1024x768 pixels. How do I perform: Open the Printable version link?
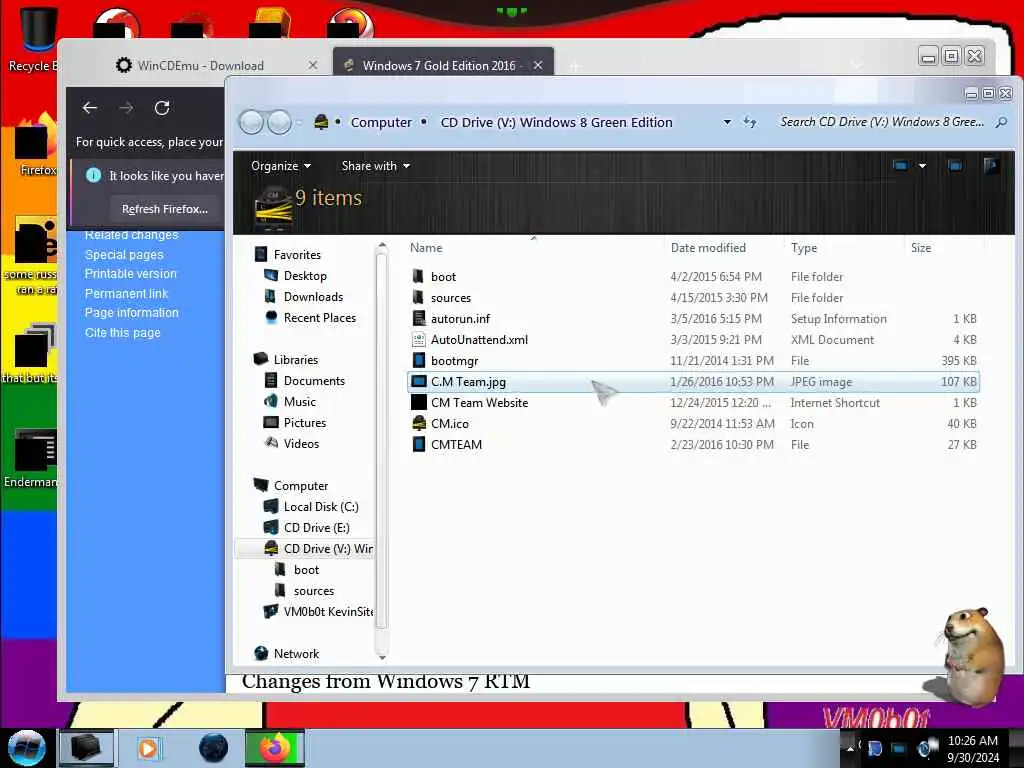[x=131, y=274]
